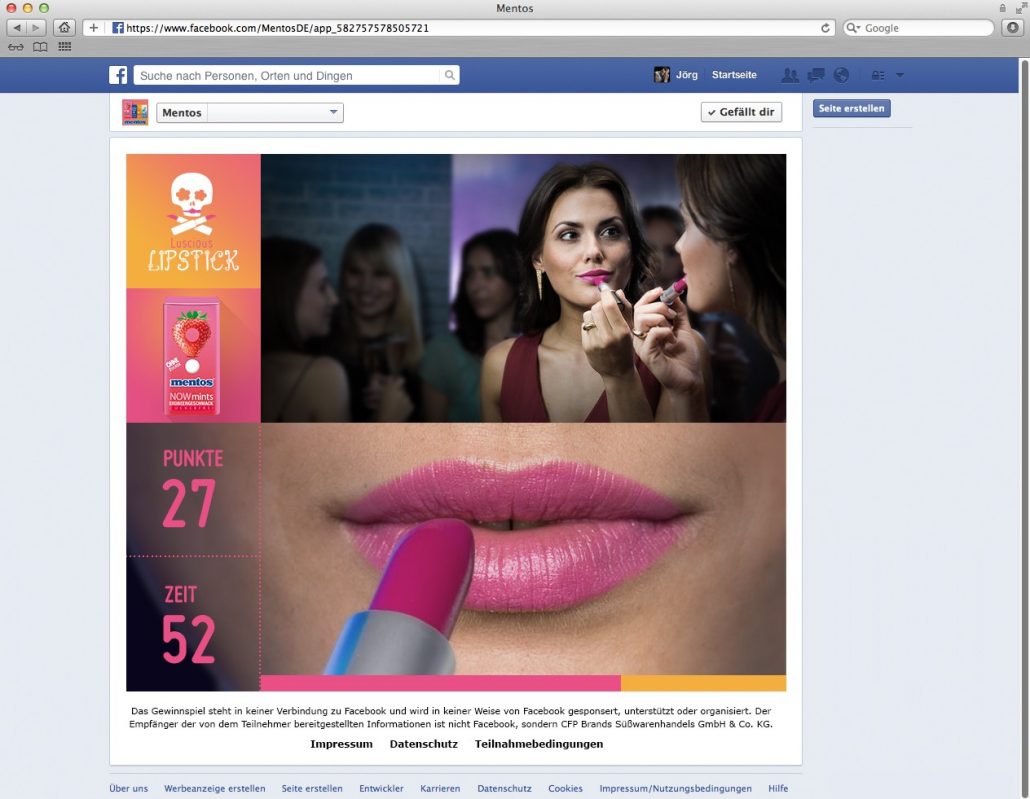The width and height of the screenshot is (1030, 799).
Task: Click the browser address bar URL
Action: point(277,28)
